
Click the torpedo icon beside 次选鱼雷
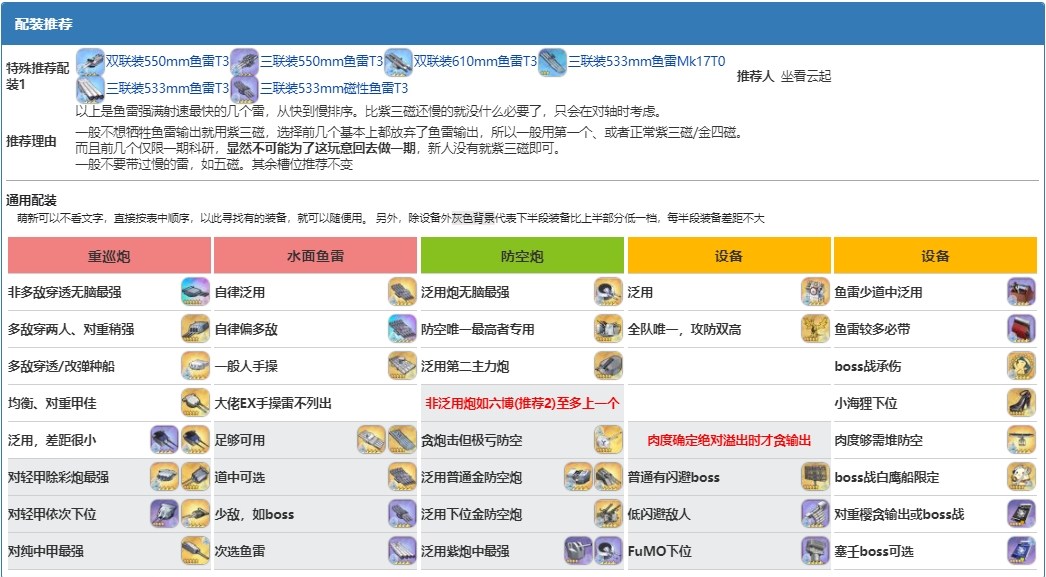[x=402, y=550]
